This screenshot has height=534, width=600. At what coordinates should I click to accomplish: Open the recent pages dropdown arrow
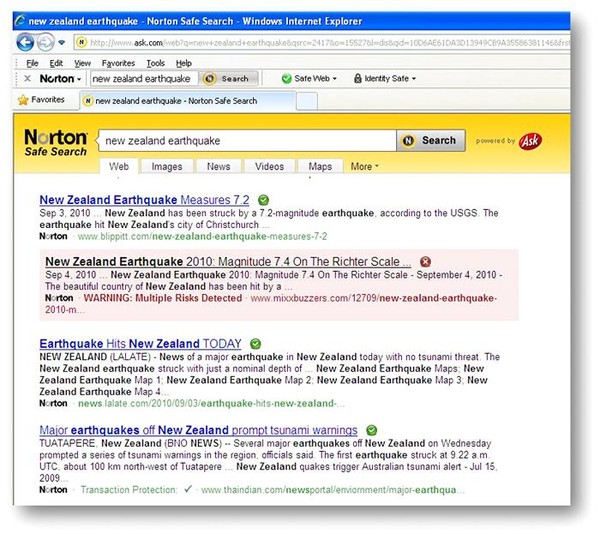pos(62,42)
